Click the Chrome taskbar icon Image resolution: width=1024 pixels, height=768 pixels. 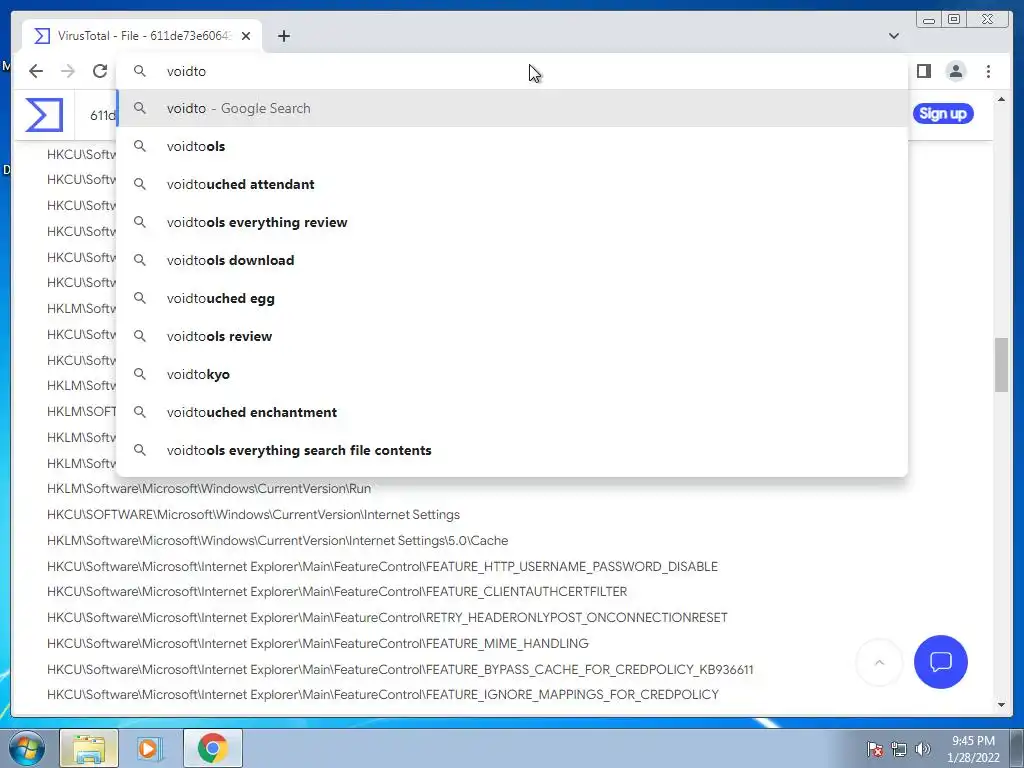[213, 748]
